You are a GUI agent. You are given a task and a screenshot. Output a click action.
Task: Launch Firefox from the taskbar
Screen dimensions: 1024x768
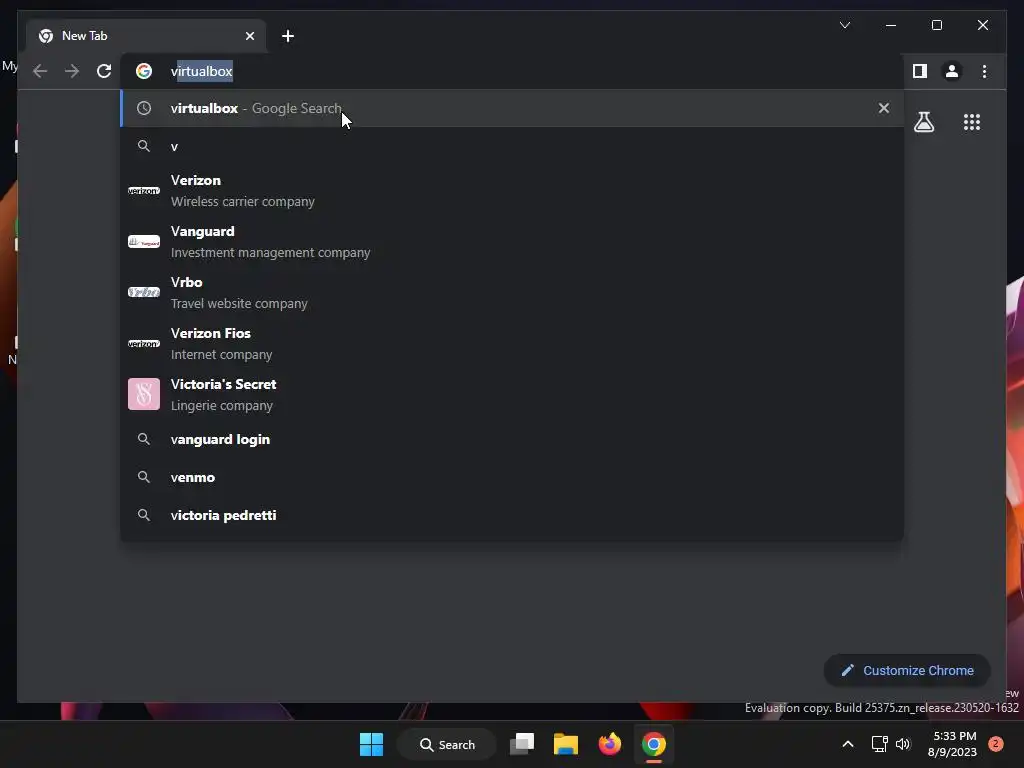609,744
